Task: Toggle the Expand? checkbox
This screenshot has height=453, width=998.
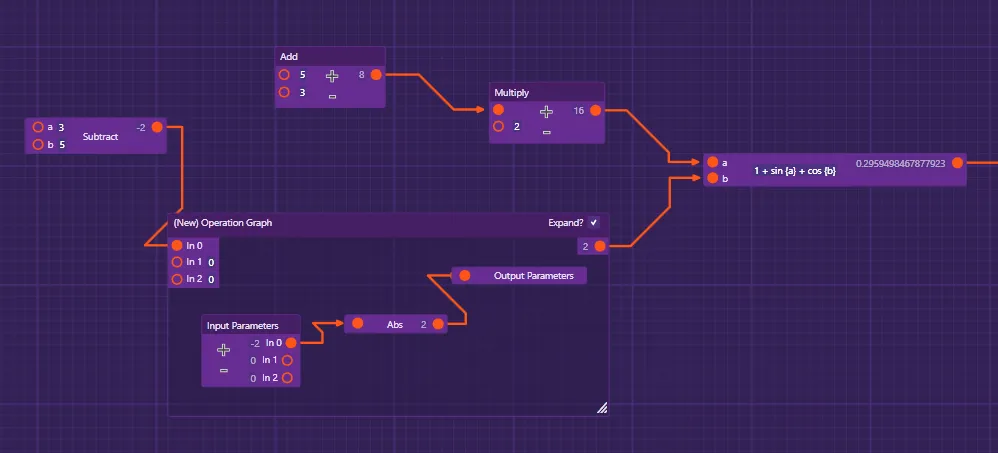Action: (593, 223)
